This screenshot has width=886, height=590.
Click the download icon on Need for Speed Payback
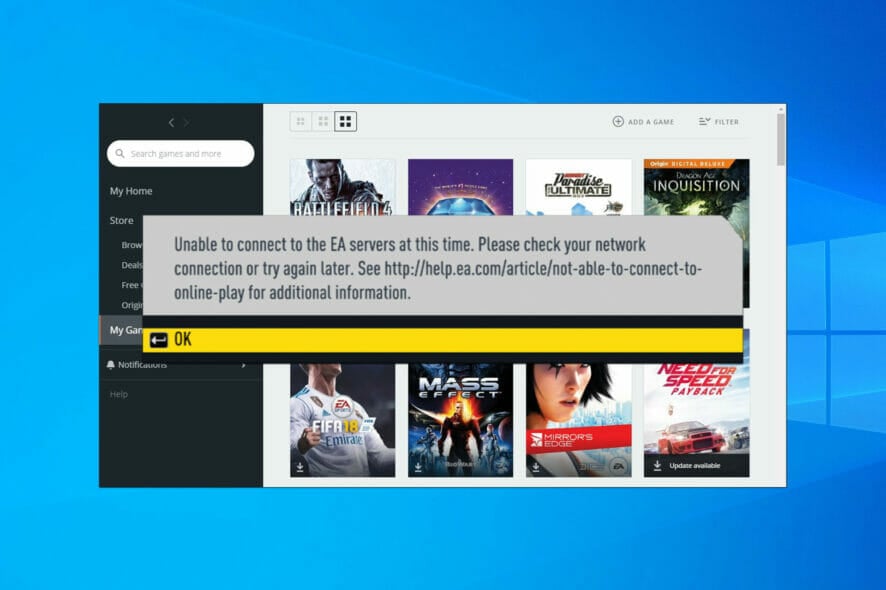coord(657,466)
